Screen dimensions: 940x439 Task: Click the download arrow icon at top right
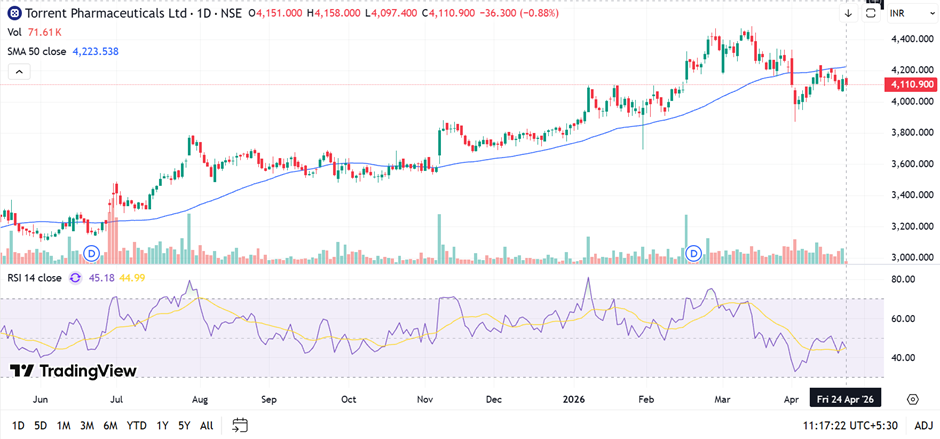(848, 13)
